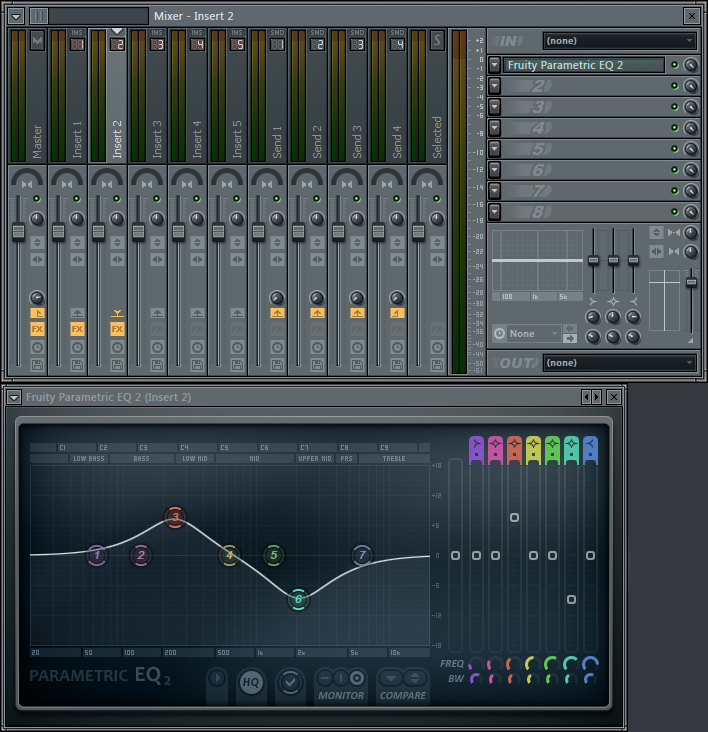
Task: Open the OUT output dropdown
Action: (x=619, y=363)
